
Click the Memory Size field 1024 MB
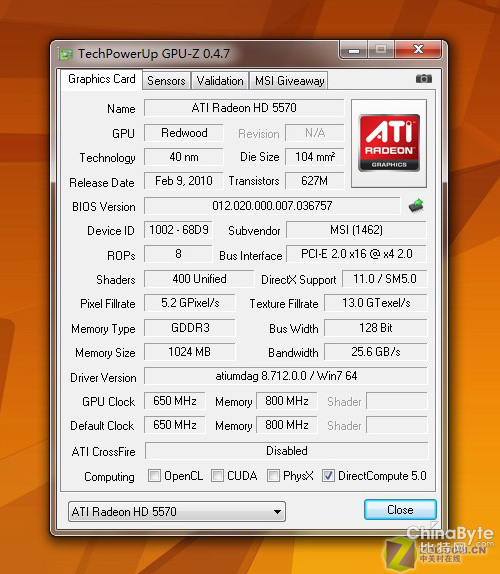tap(190, 352)
